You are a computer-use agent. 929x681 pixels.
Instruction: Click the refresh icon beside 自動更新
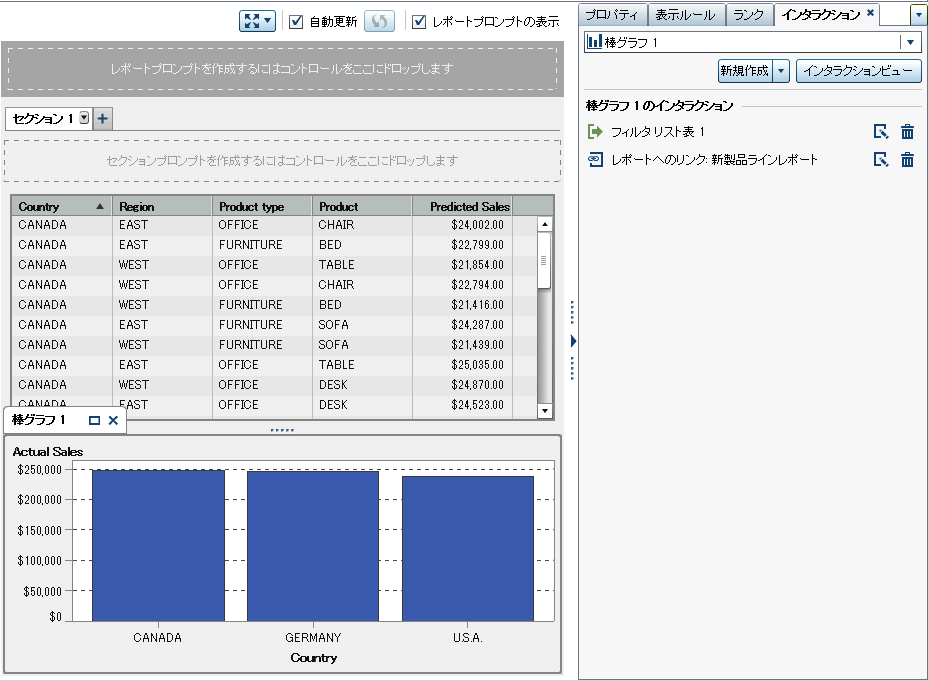379,21
